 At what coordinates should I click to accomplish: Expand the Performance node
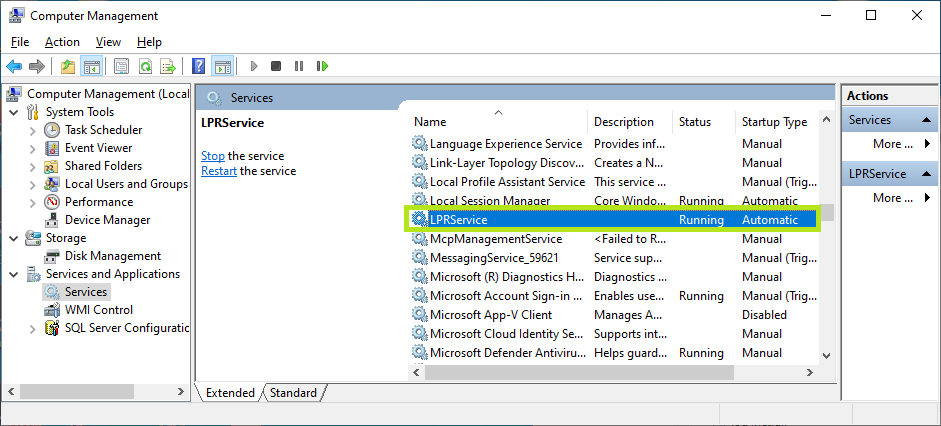pos(33,202)
